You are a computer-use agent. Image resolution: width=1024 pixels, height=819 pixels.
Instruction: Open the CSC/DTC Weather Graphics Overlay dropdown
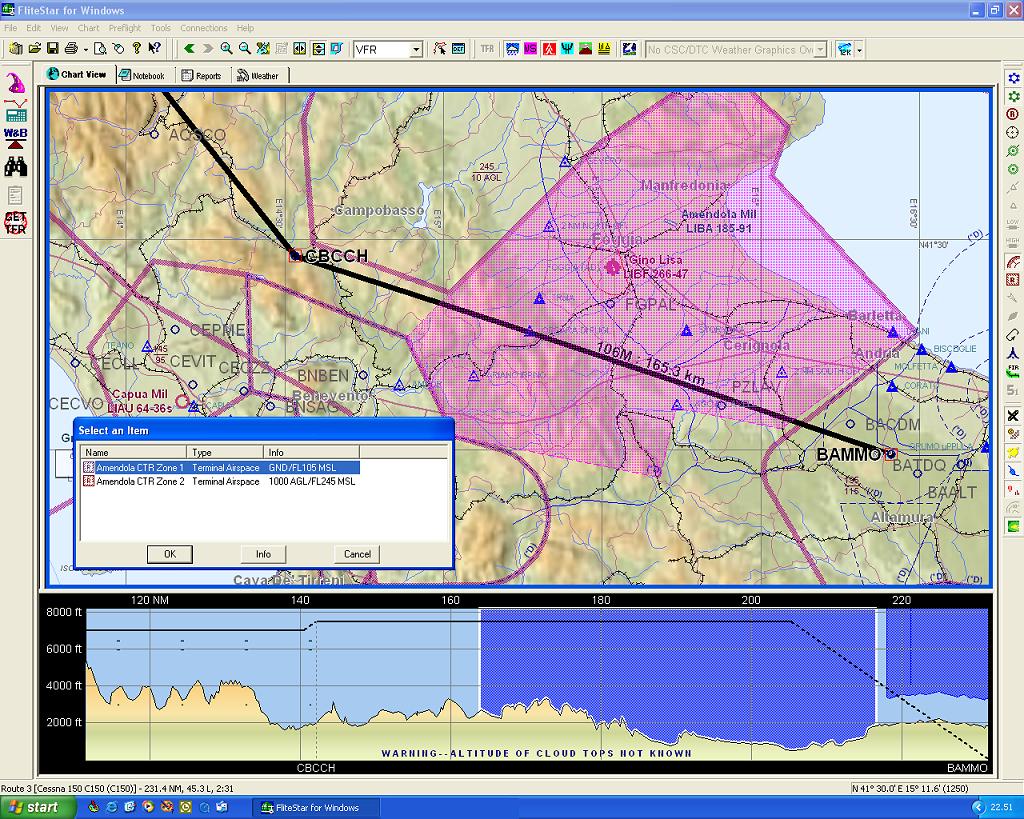click(x=821, y=50)
